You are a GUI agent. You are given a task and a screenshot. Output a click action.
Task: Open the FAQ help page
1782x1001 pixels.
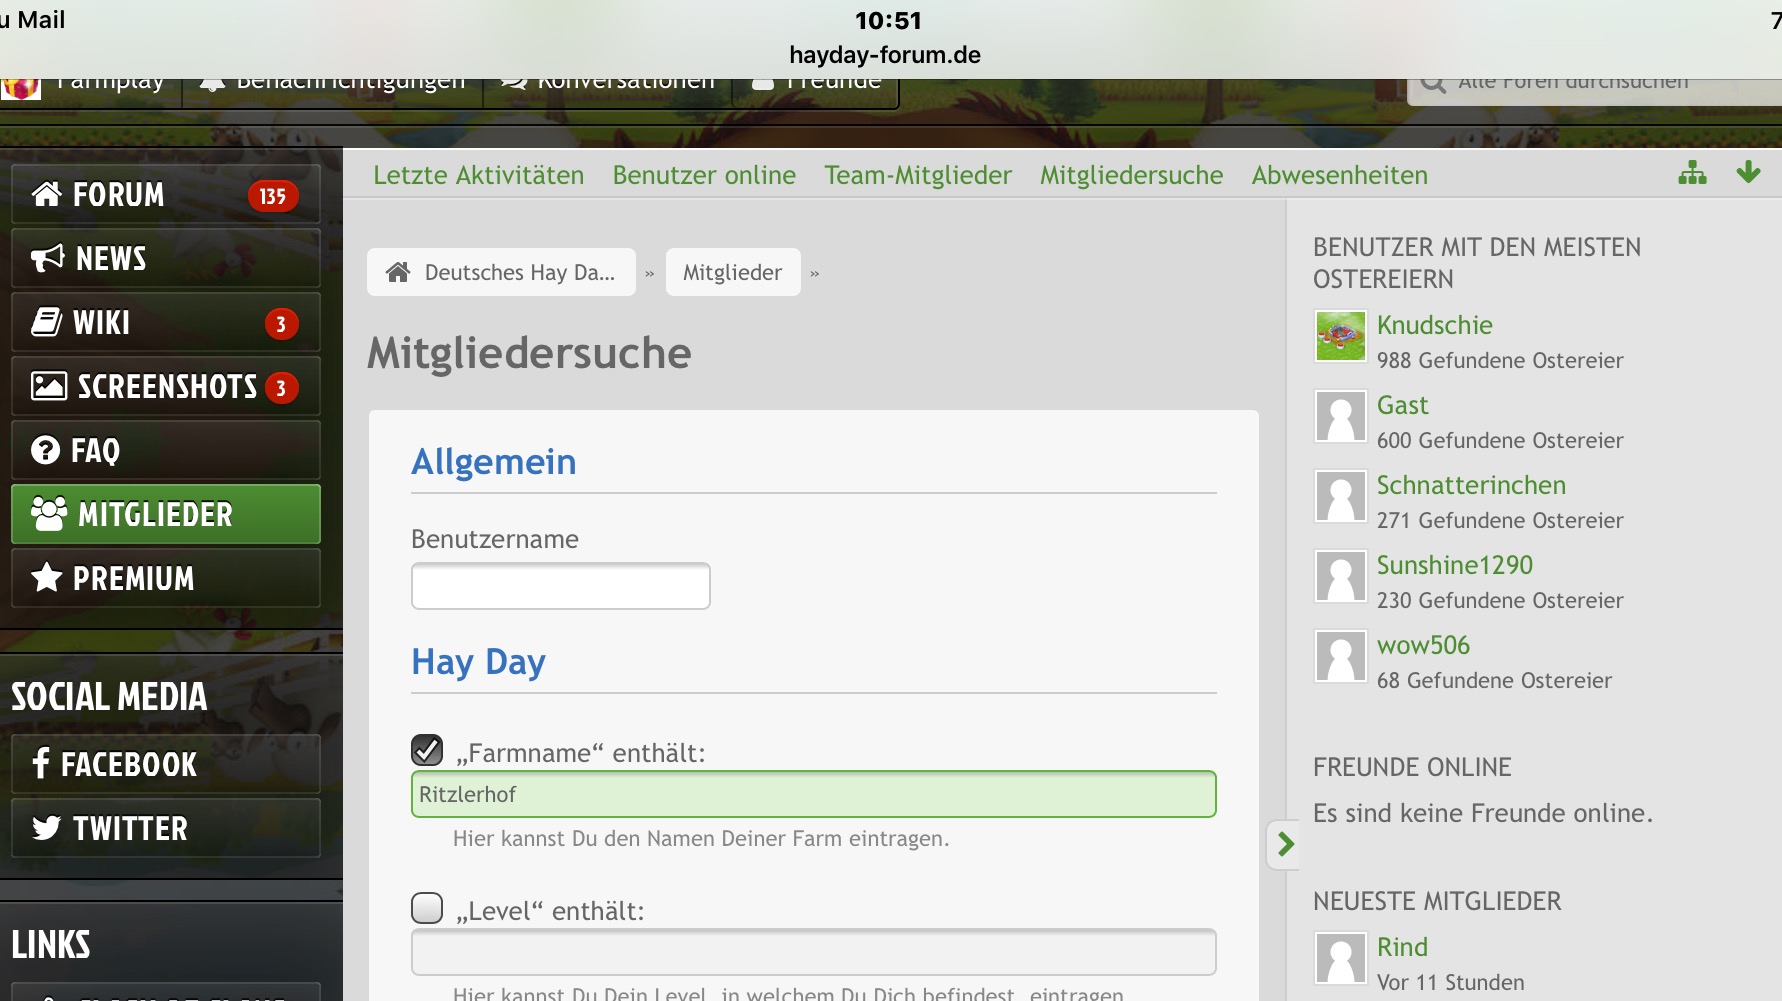(165, 450)
